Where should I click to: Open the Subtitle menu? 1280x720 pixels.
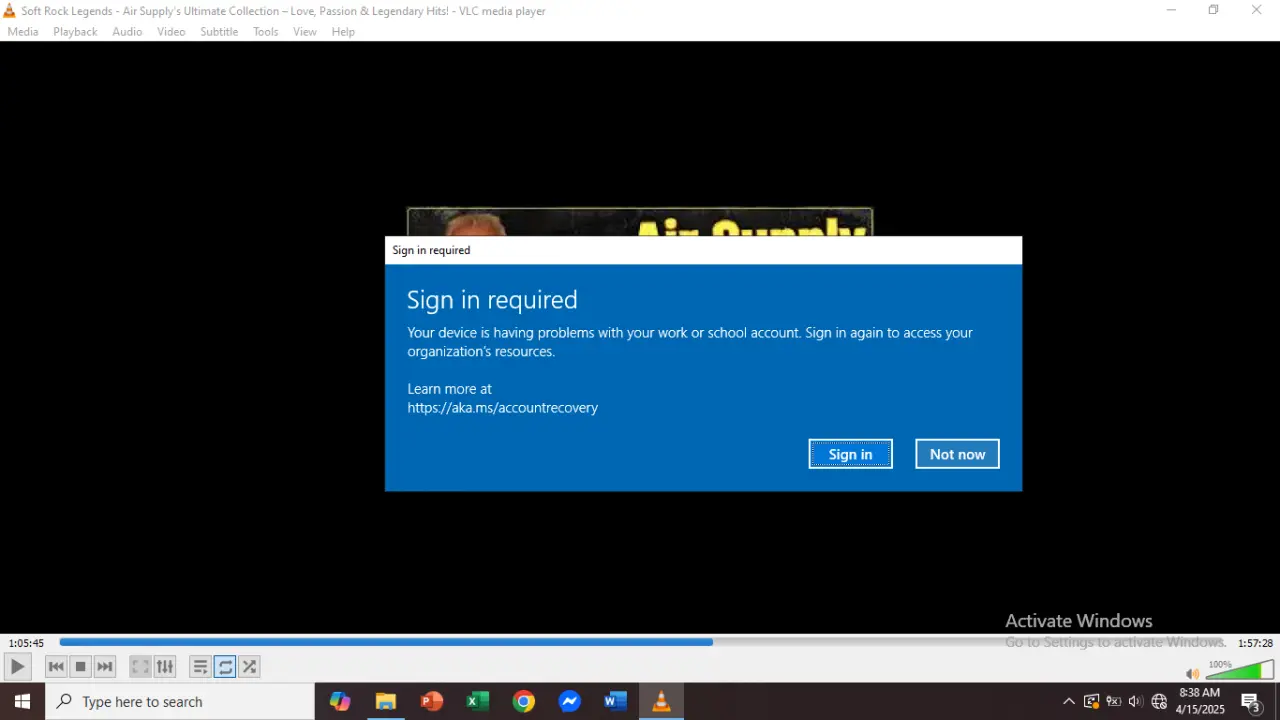point(219,32)
